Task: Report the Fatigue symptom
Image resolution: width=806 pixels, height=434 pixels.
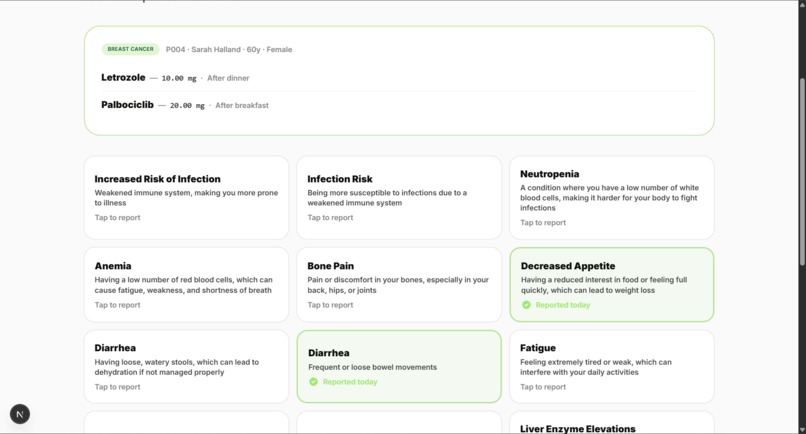Action: tap(612, 367)
